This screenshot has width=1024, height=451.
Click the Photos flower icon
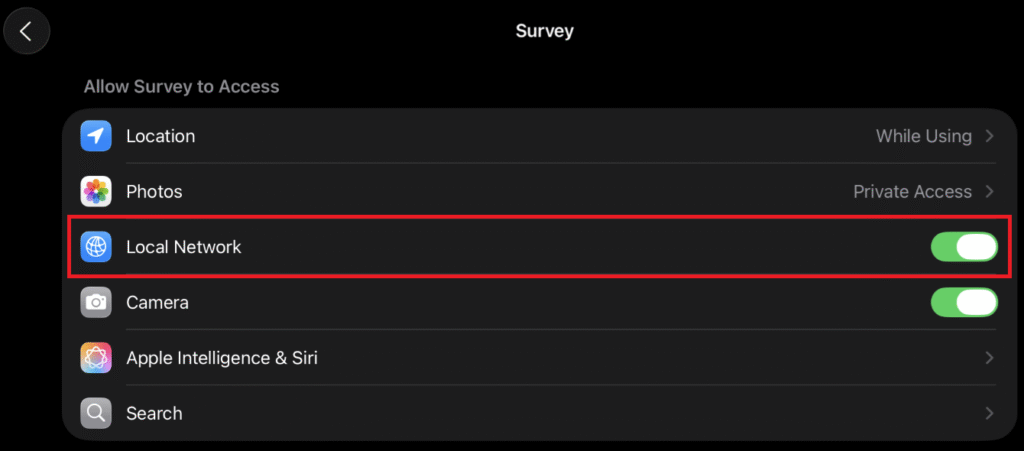pos(96,191)
